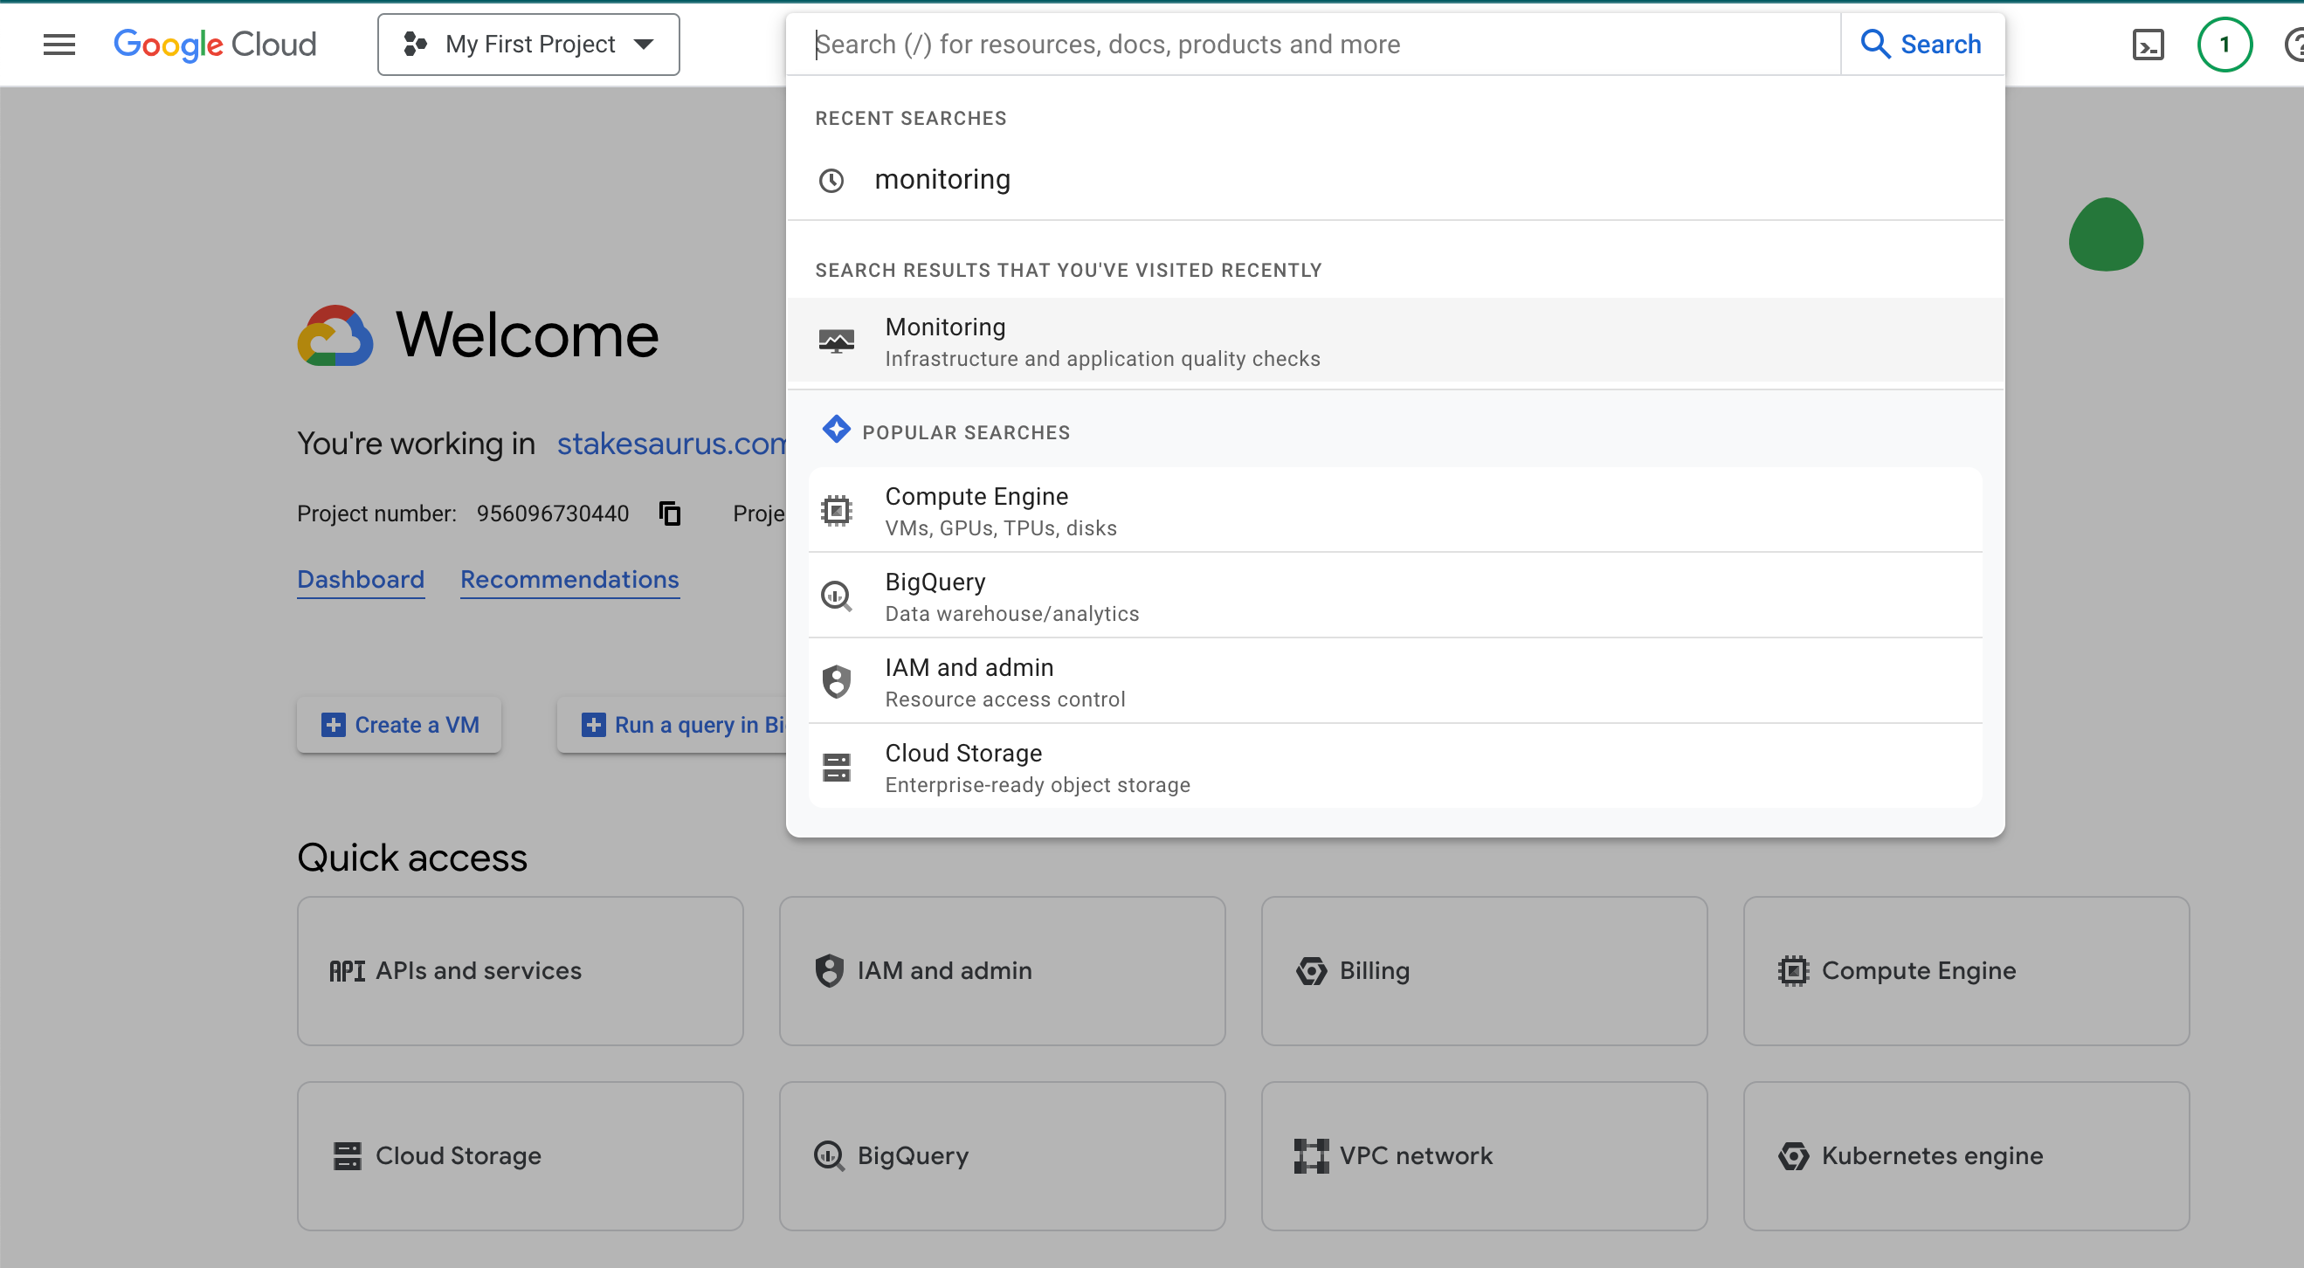
Task: Click the notifications badge showing 1
Action: [2224, 45]
